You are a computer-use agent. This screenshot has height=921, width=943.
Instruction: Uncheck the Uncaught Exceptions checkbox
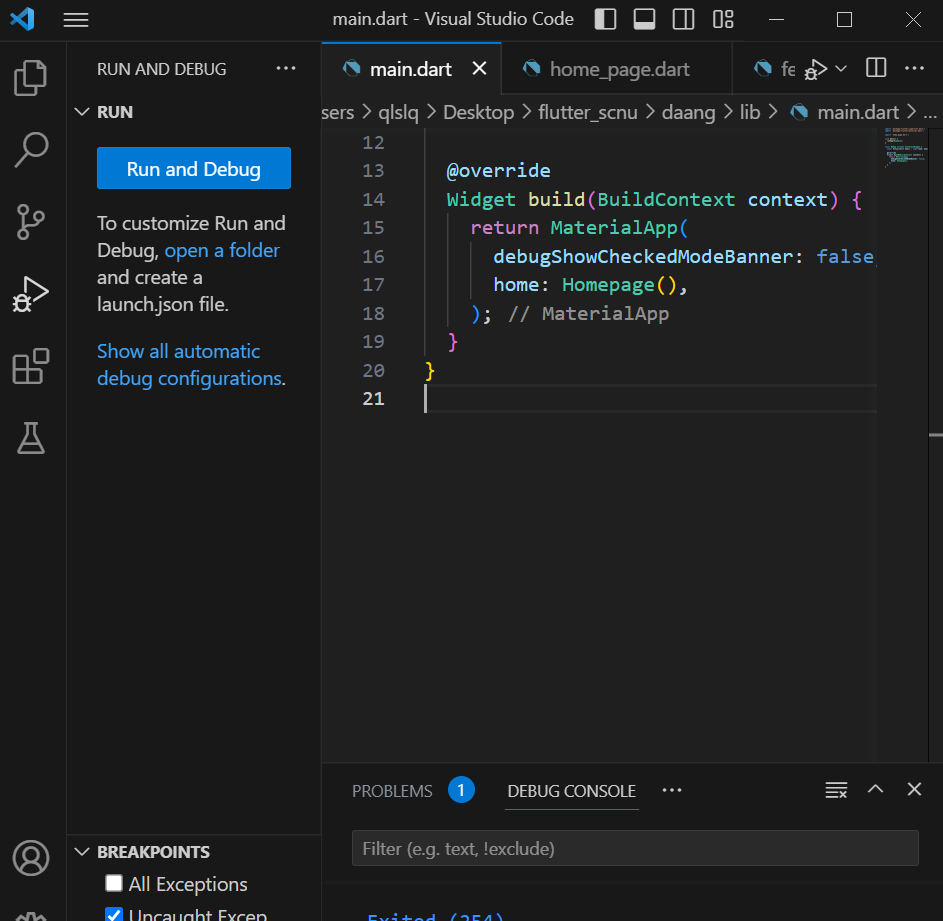114,914
